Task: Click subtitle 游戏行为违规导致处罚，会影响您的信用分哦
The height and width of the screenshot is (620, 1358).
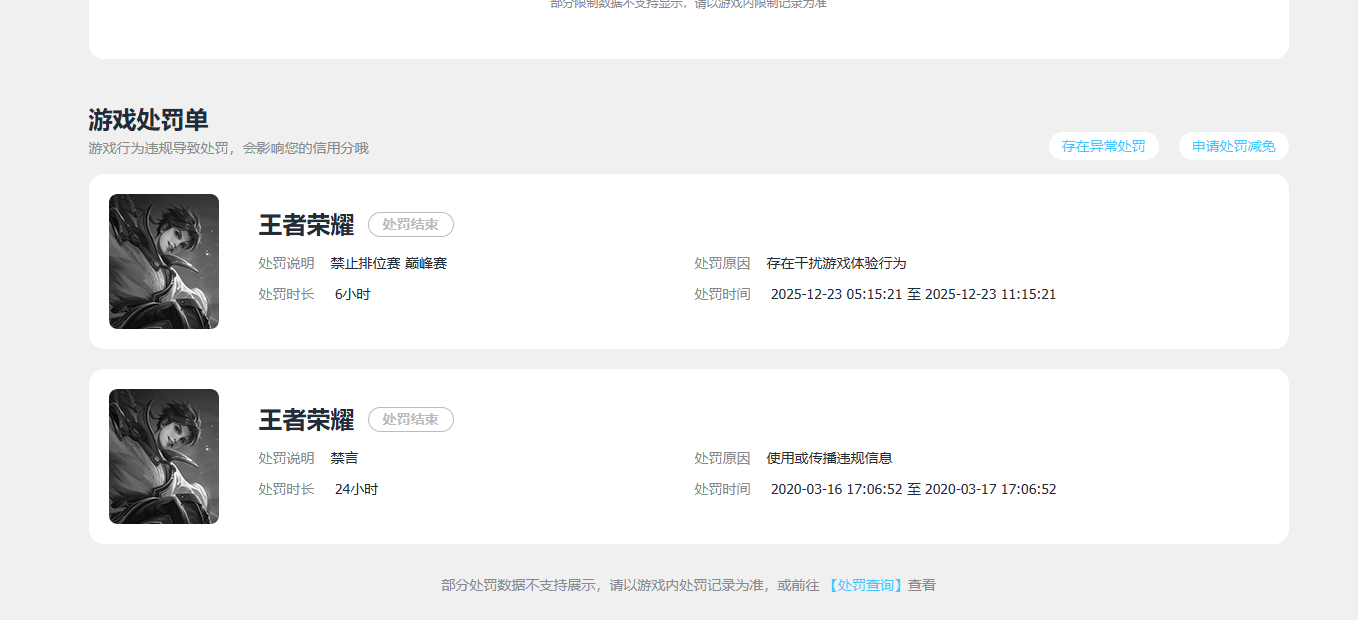Action: point(228,148)
